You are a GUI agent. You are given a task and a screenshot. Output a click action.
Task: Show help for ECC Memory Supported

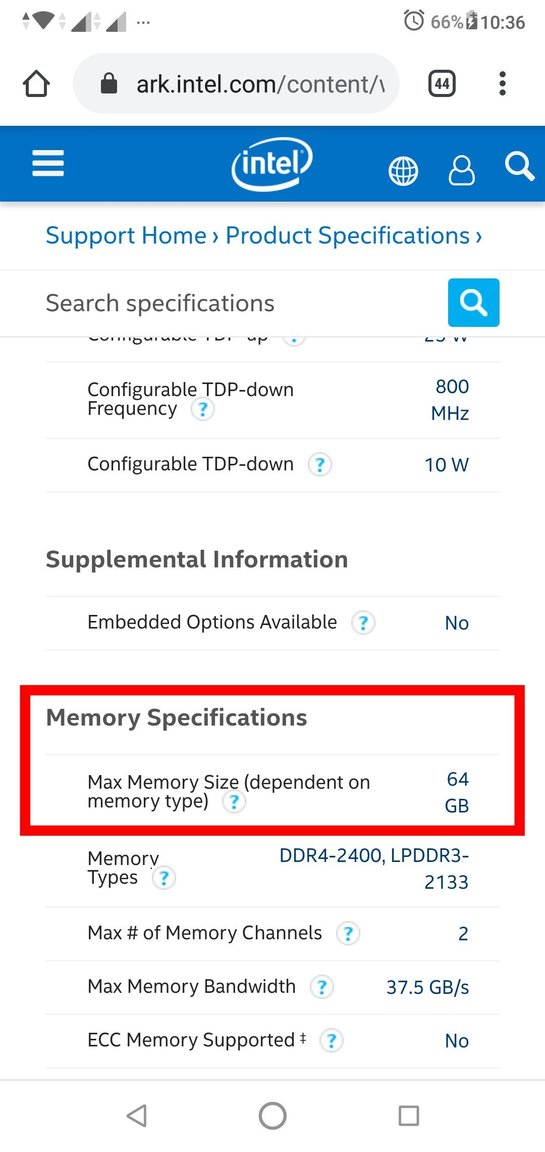(x=331, y=1041)
